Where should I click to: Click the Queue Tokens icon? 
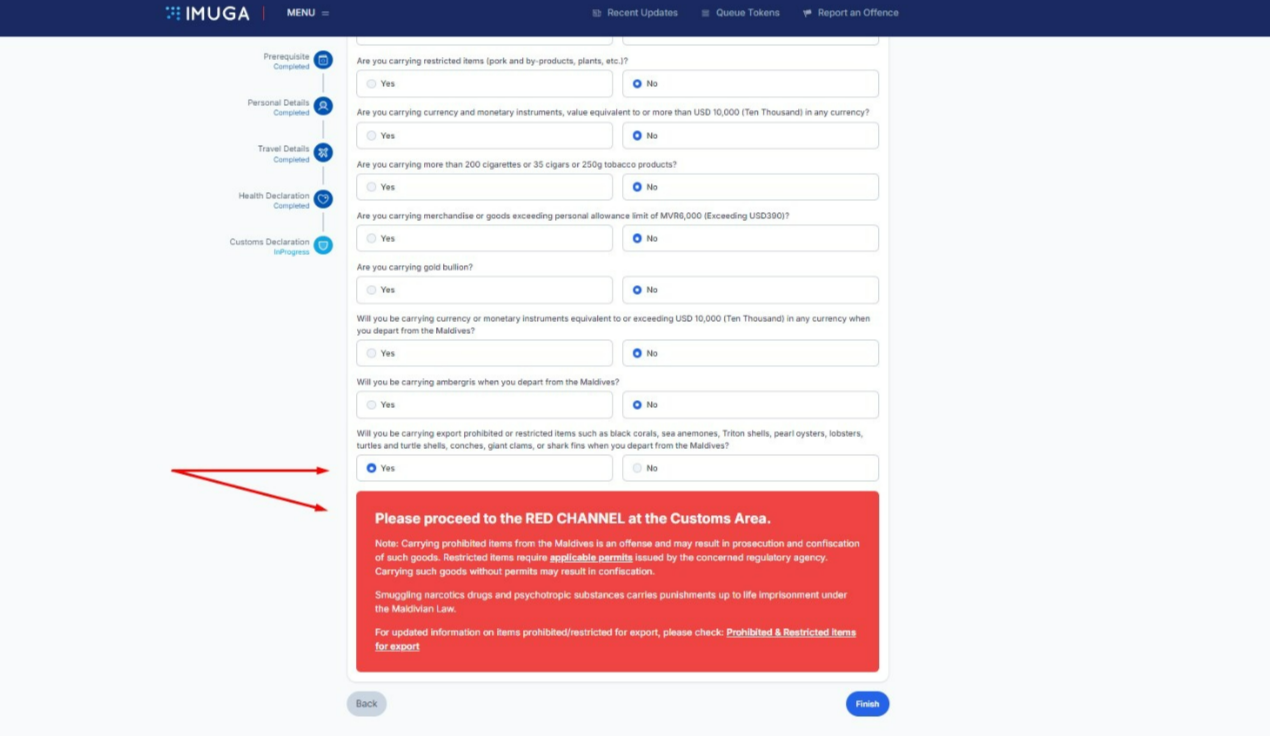705,13
